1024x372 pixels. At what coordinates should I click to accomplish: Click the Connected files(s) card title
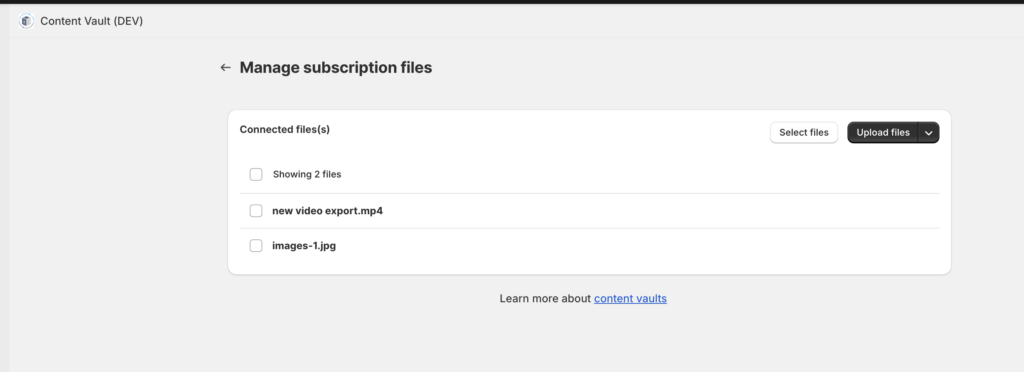click(x=285, y=129)
